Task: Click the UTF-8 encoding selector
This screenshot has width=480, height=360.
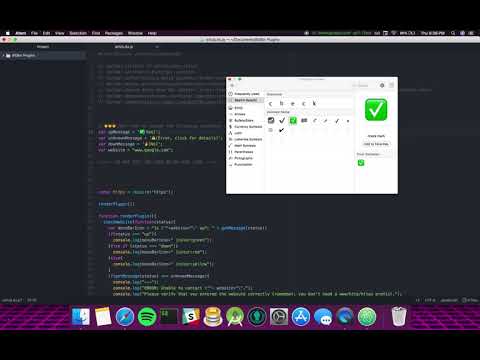Action: coord(430,300)
